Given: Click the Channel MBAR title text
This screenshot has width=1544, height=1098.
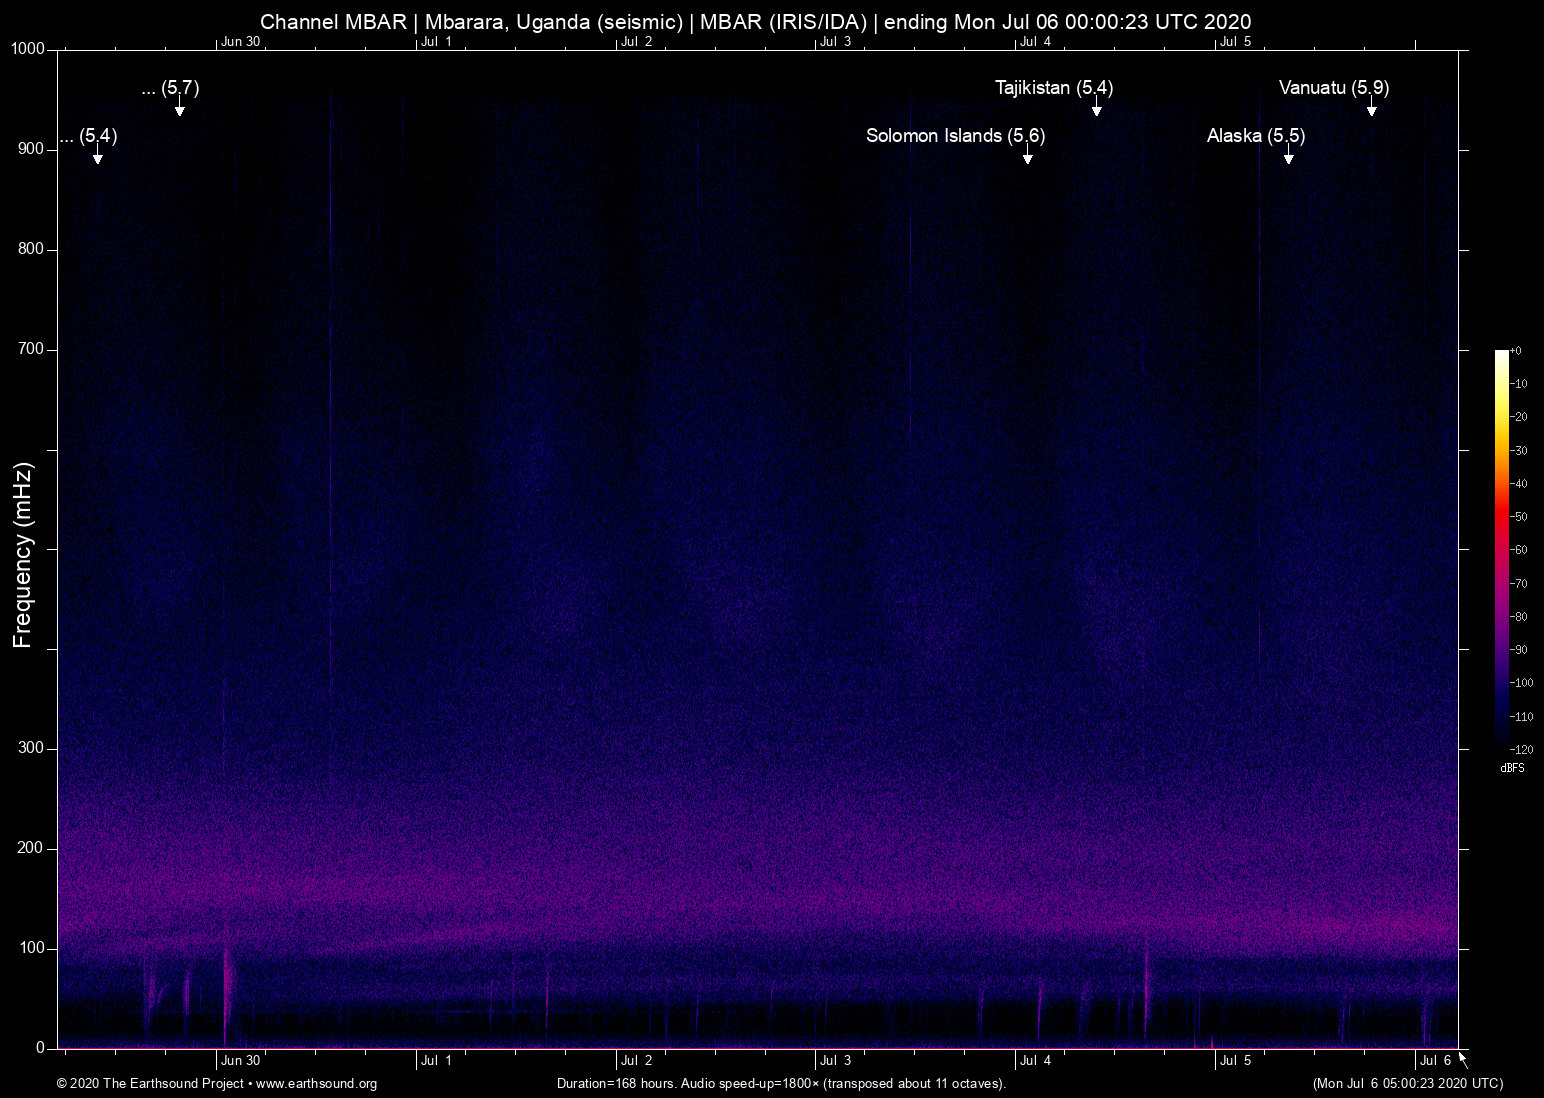Looking at the screenshot, I should click(x=755, y=22).
